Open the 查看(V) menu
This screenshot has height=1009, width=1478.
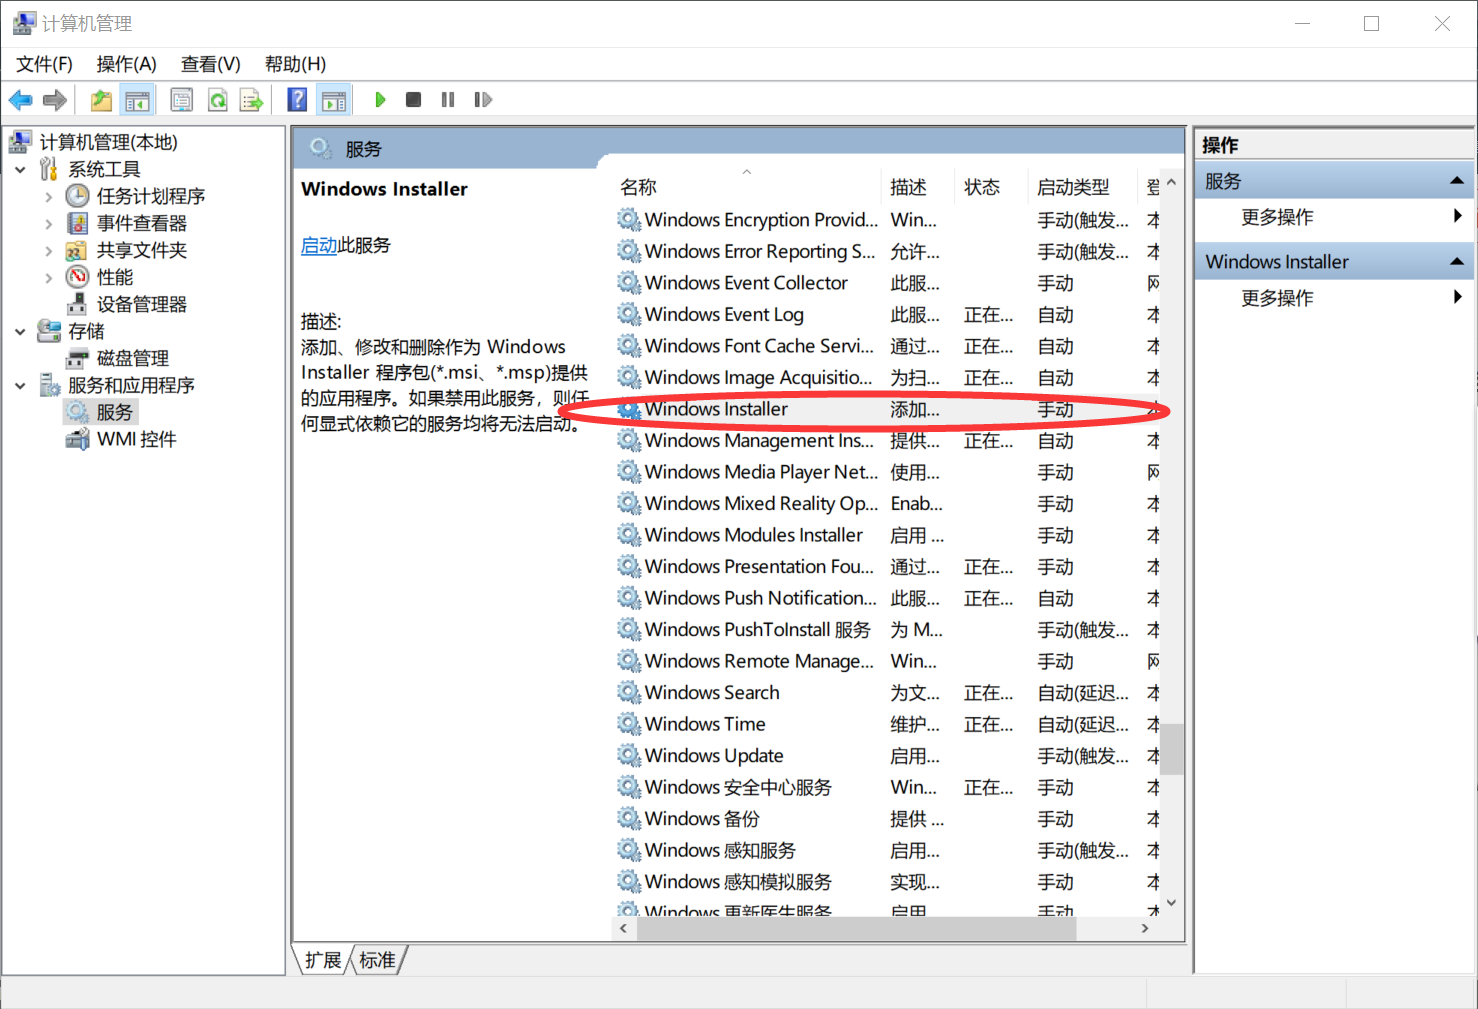210,64
